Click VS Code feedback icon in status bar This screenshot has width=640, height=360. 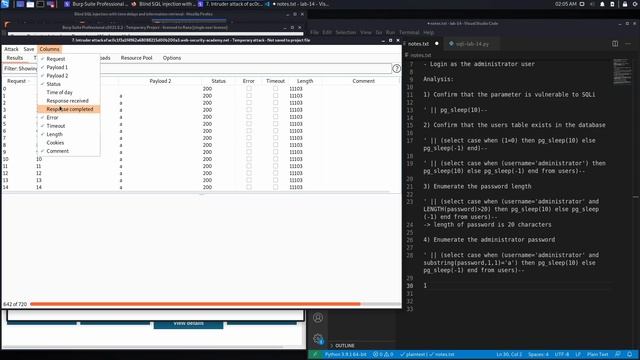[x=618, y=354]
